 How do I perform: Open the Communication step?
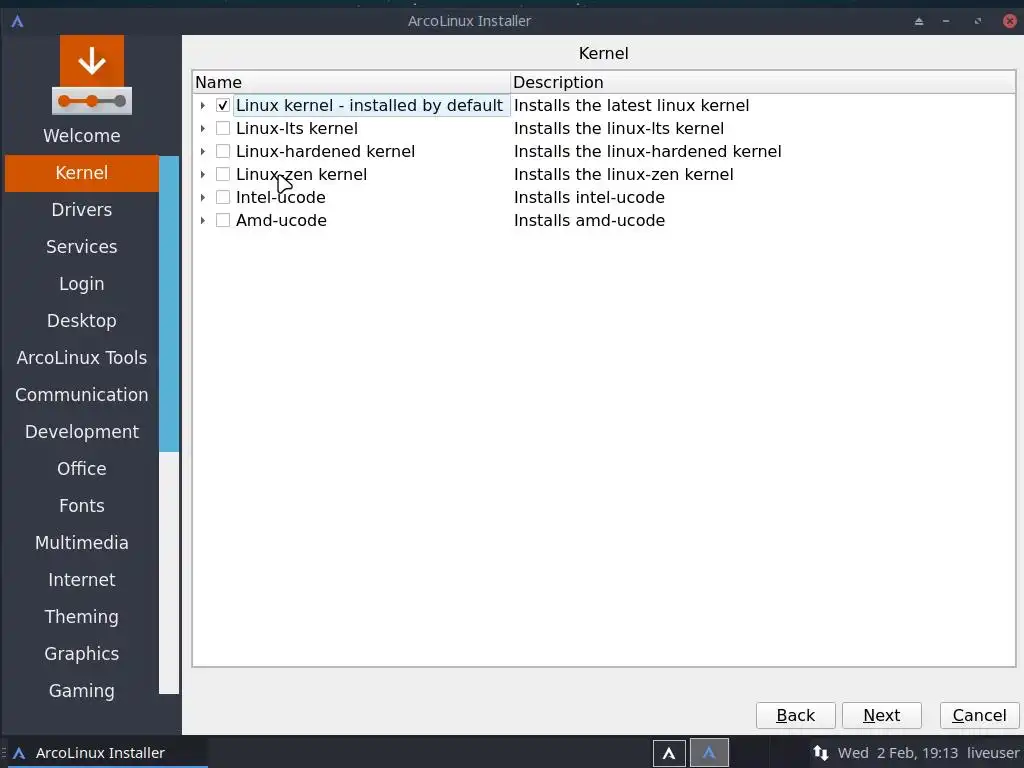click(x=82, y=395)
